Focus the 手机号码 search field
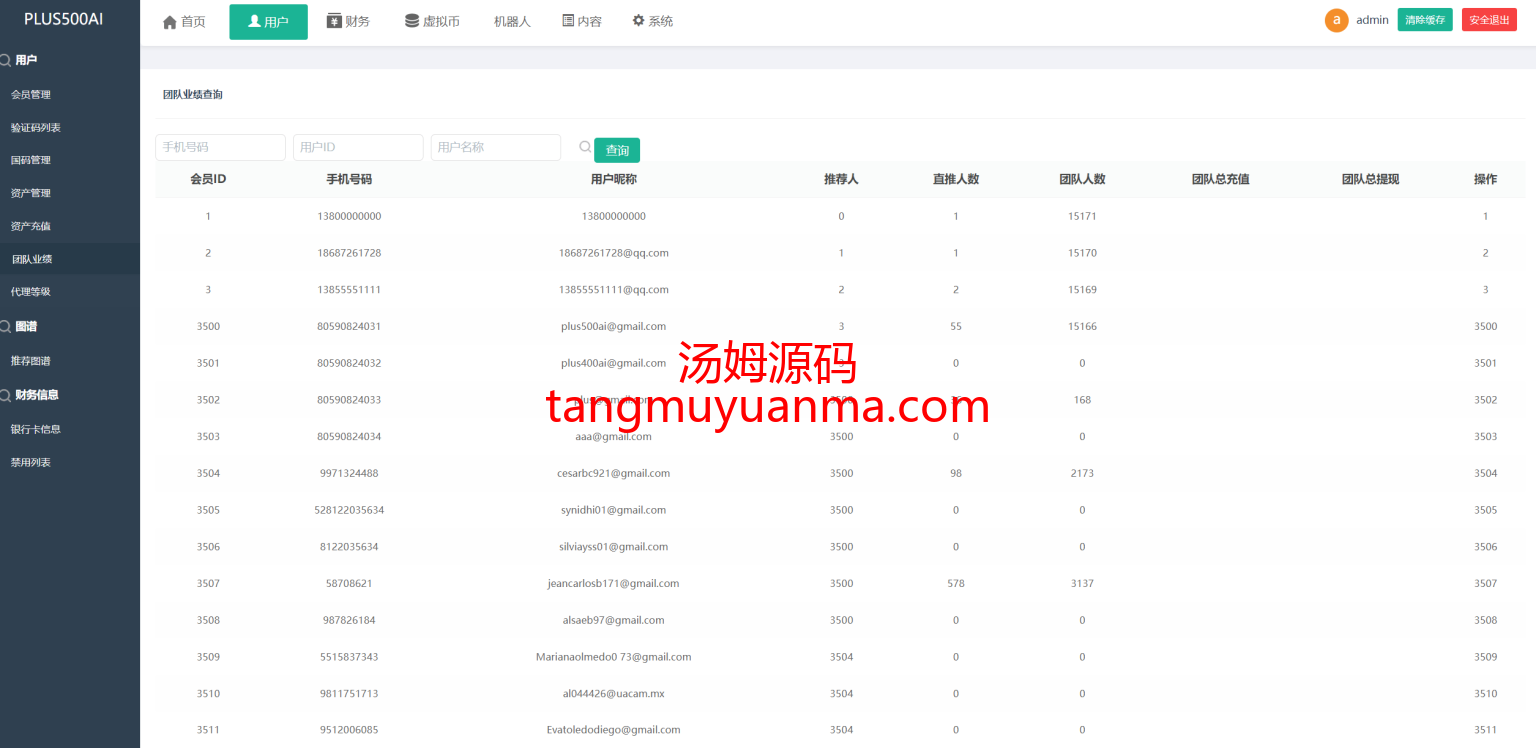This screenshot has width=1536, height=748. tap(220, 147)
